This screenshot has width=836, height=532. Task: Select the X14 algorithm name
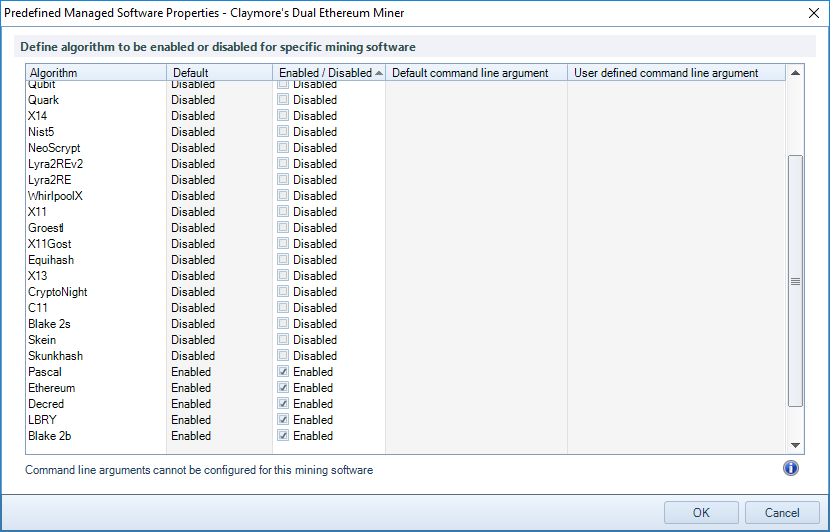click(x=38, y=116)
